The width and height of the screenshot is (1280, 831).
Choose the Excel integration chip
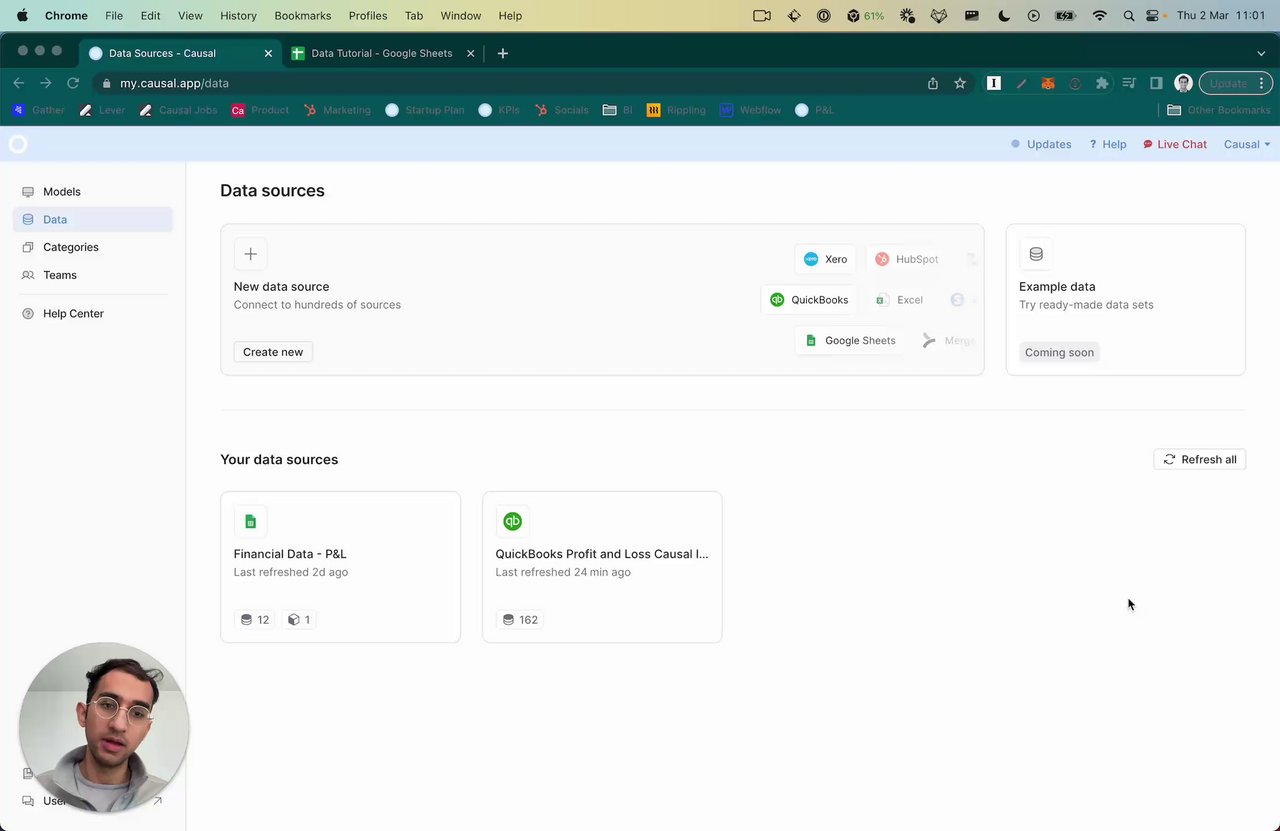899,300
